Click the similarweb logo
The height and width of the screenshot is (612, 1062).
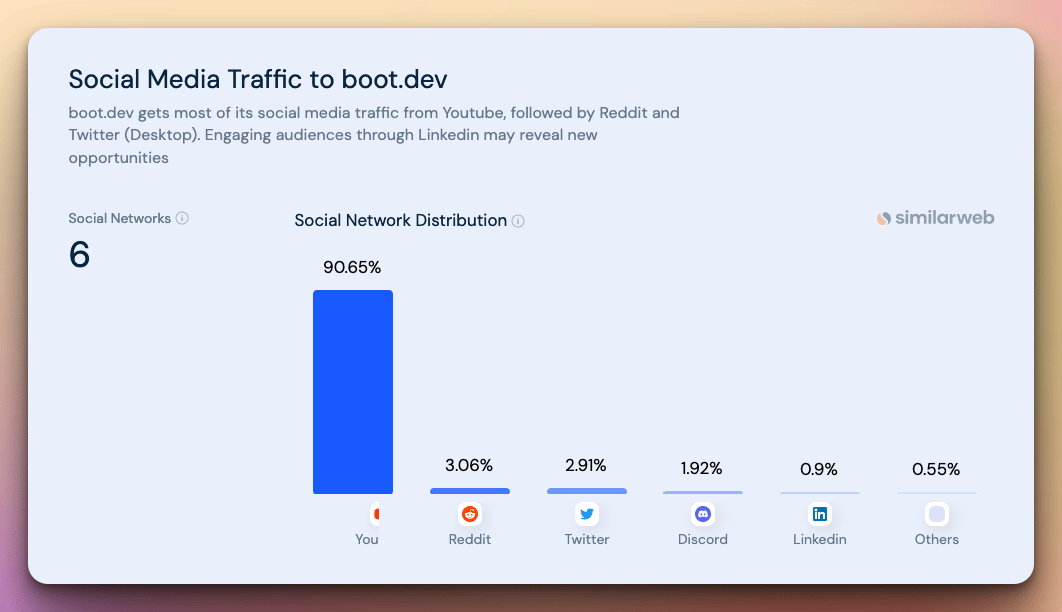935,218
